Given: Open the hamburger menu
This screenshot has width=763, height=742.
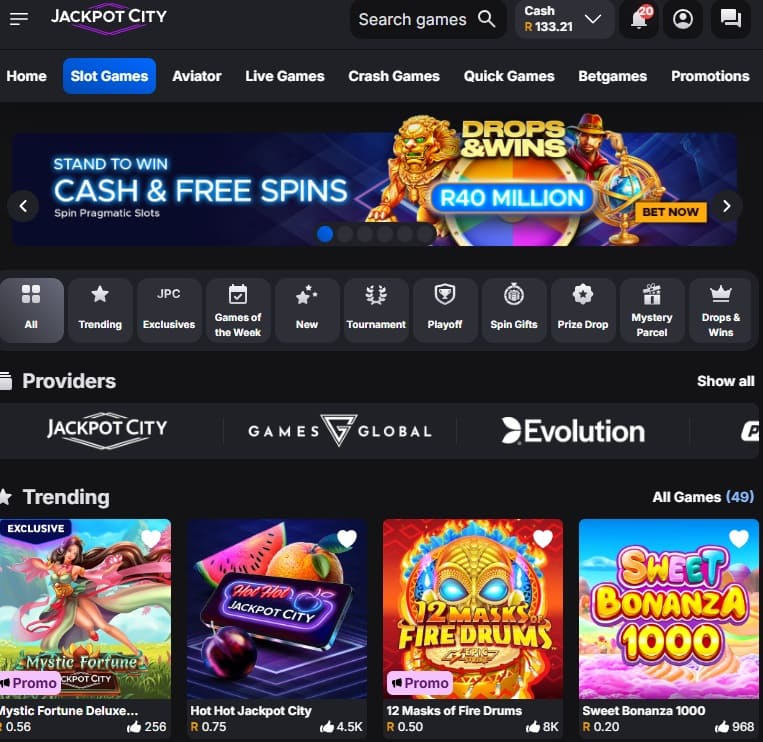Looking at the screenshot, I should [x=19, y=19].
